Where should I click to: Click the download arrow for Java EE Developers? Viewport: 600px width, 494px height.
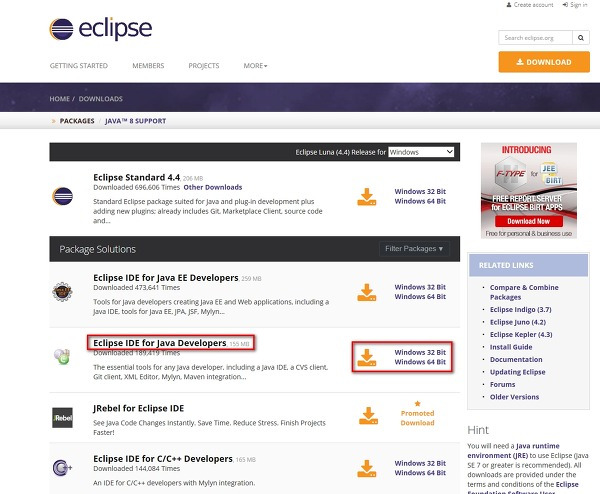367,292
